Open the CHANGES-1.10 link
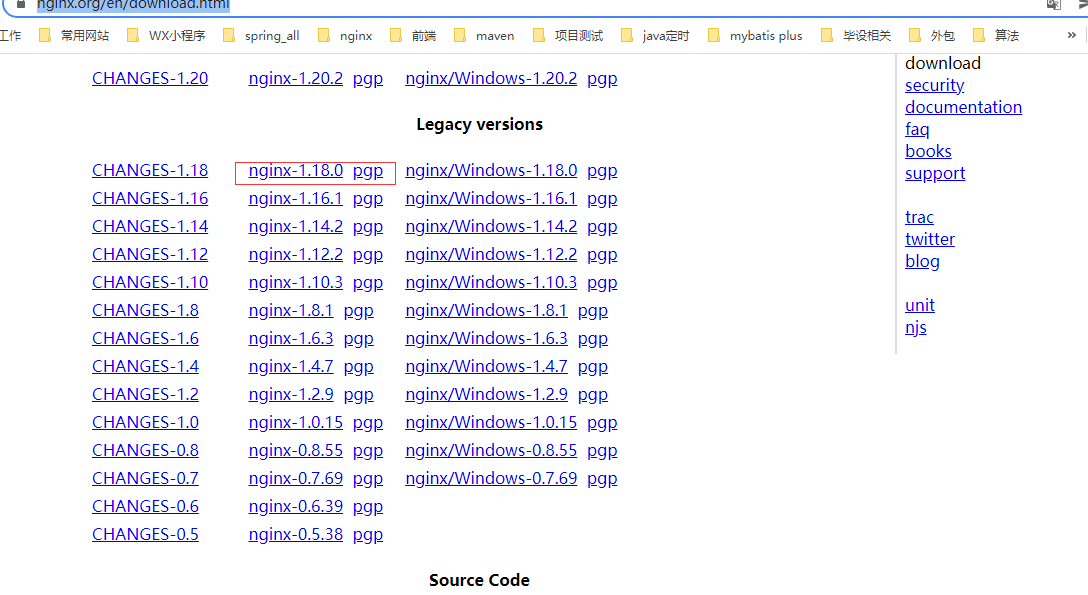 point(150,282)
